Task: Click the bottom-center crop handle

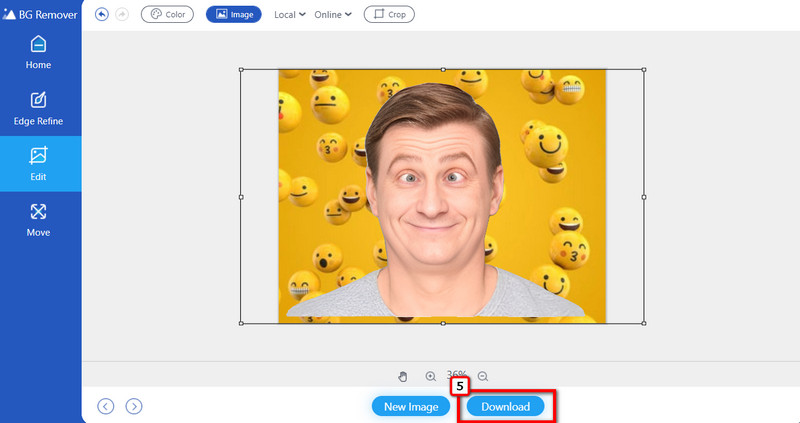Action: (443, 323)
